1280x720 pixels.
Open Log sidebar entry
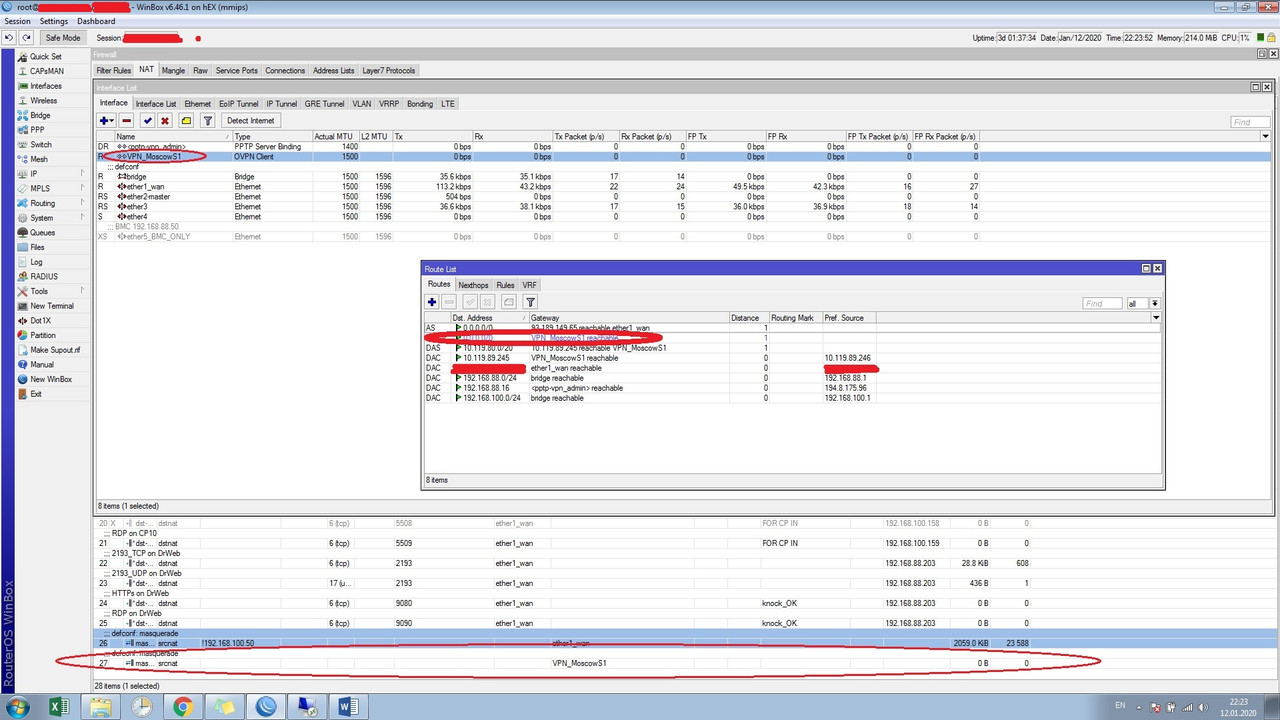[x=36, y=262]
